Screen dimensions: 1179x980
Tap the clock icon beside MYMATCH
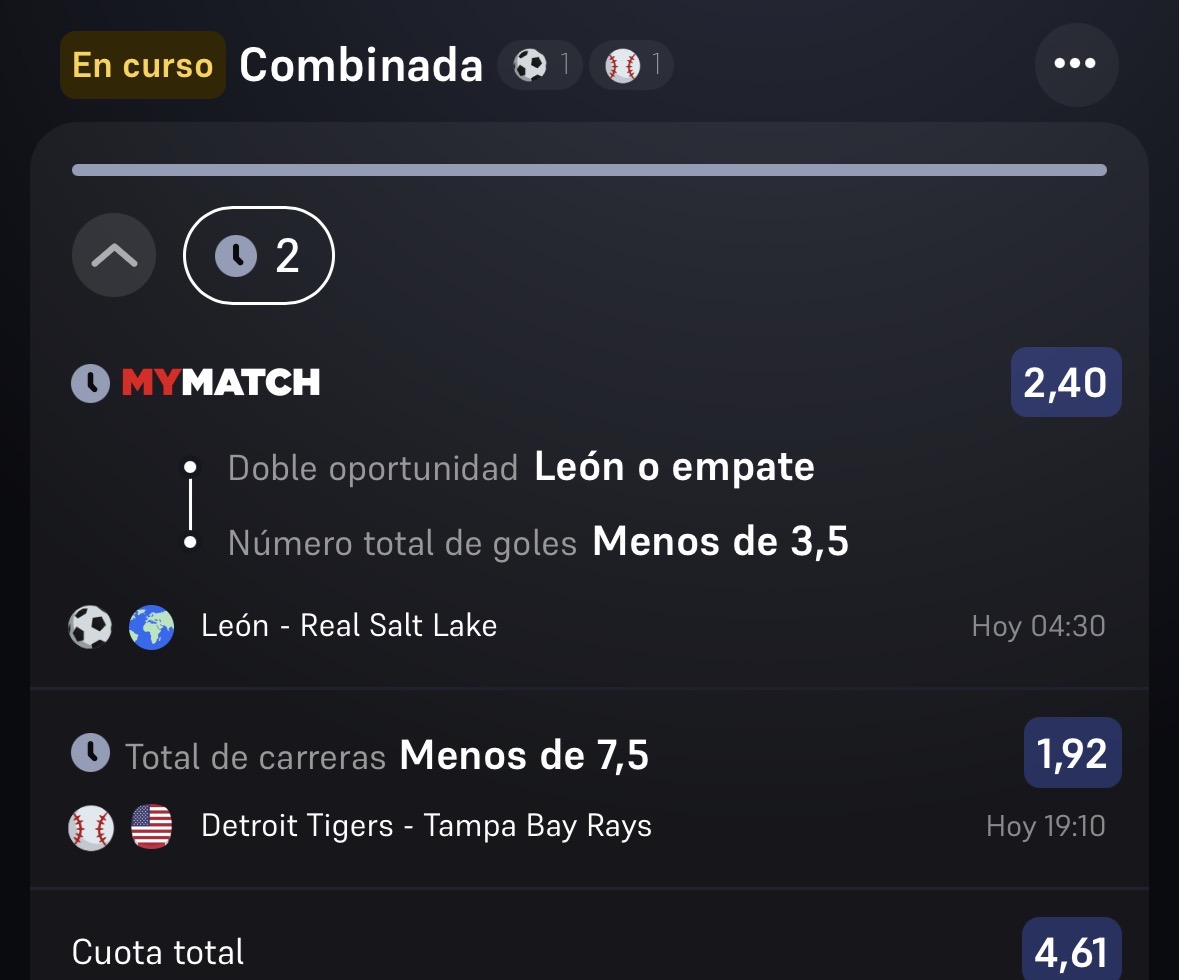[91, 384]
